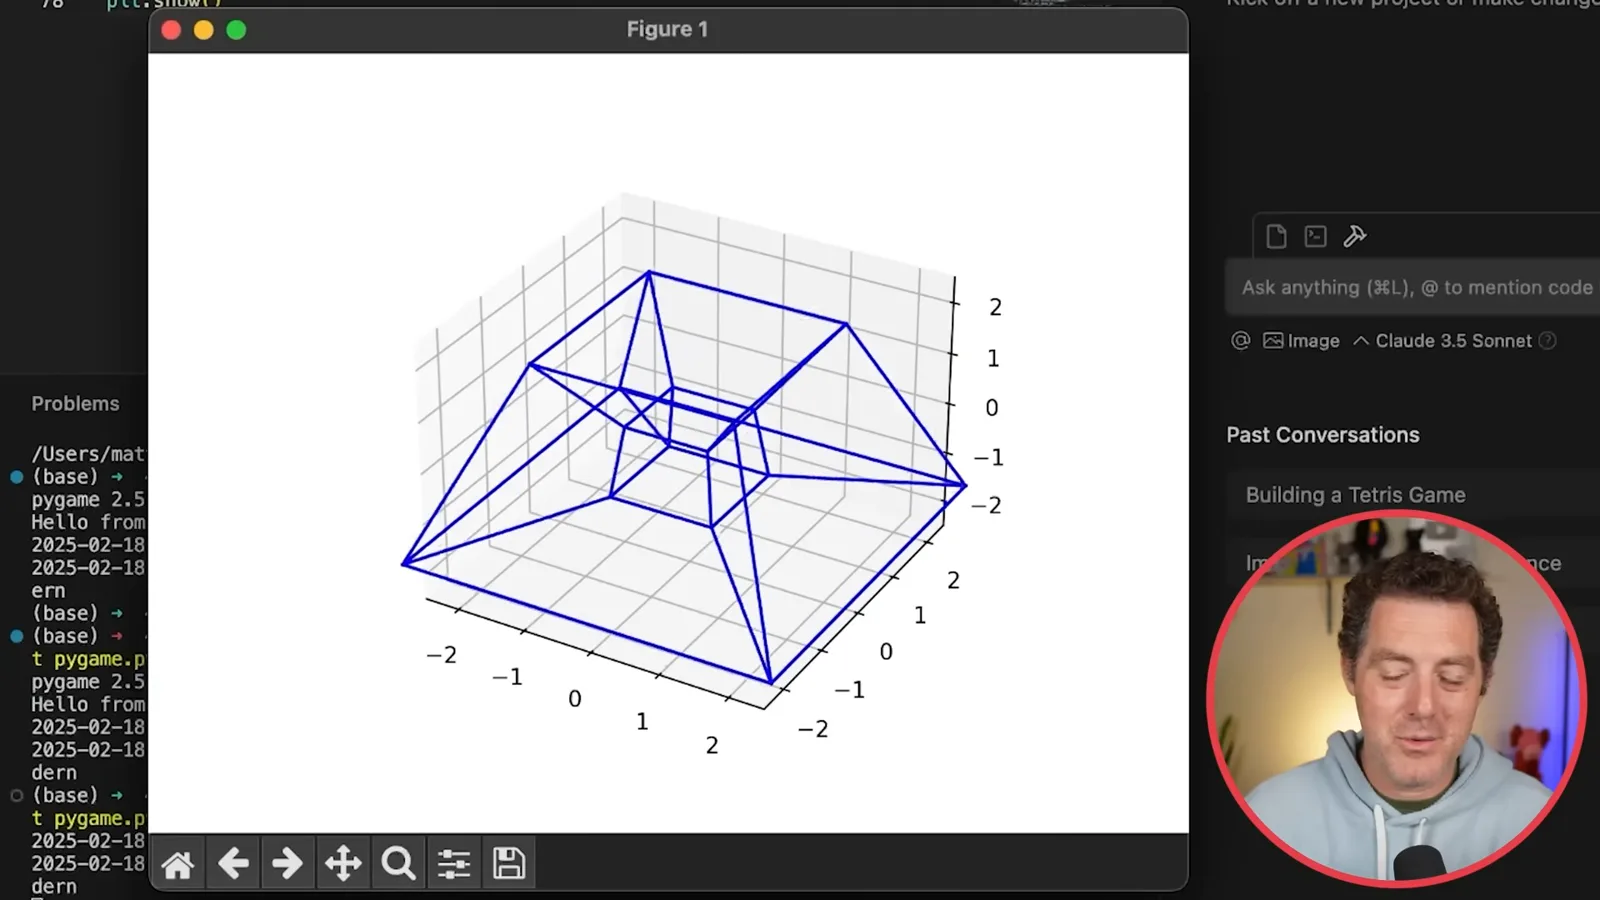Maximize the Figure 1 window

click(237, 30)
